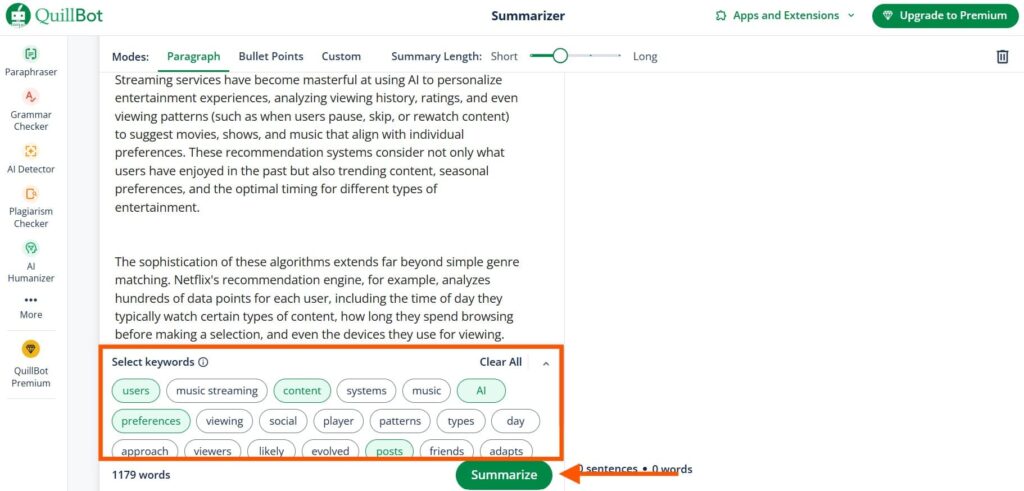Deselect the 'users' keyword chip
The image size is (1024, 491).
click(136, 391)
